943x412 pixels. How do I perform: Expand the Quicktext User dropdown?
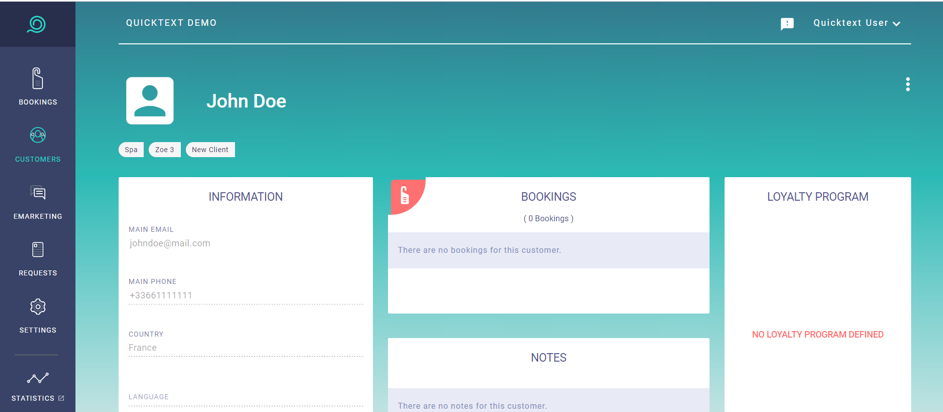click(x=857, y=23)
